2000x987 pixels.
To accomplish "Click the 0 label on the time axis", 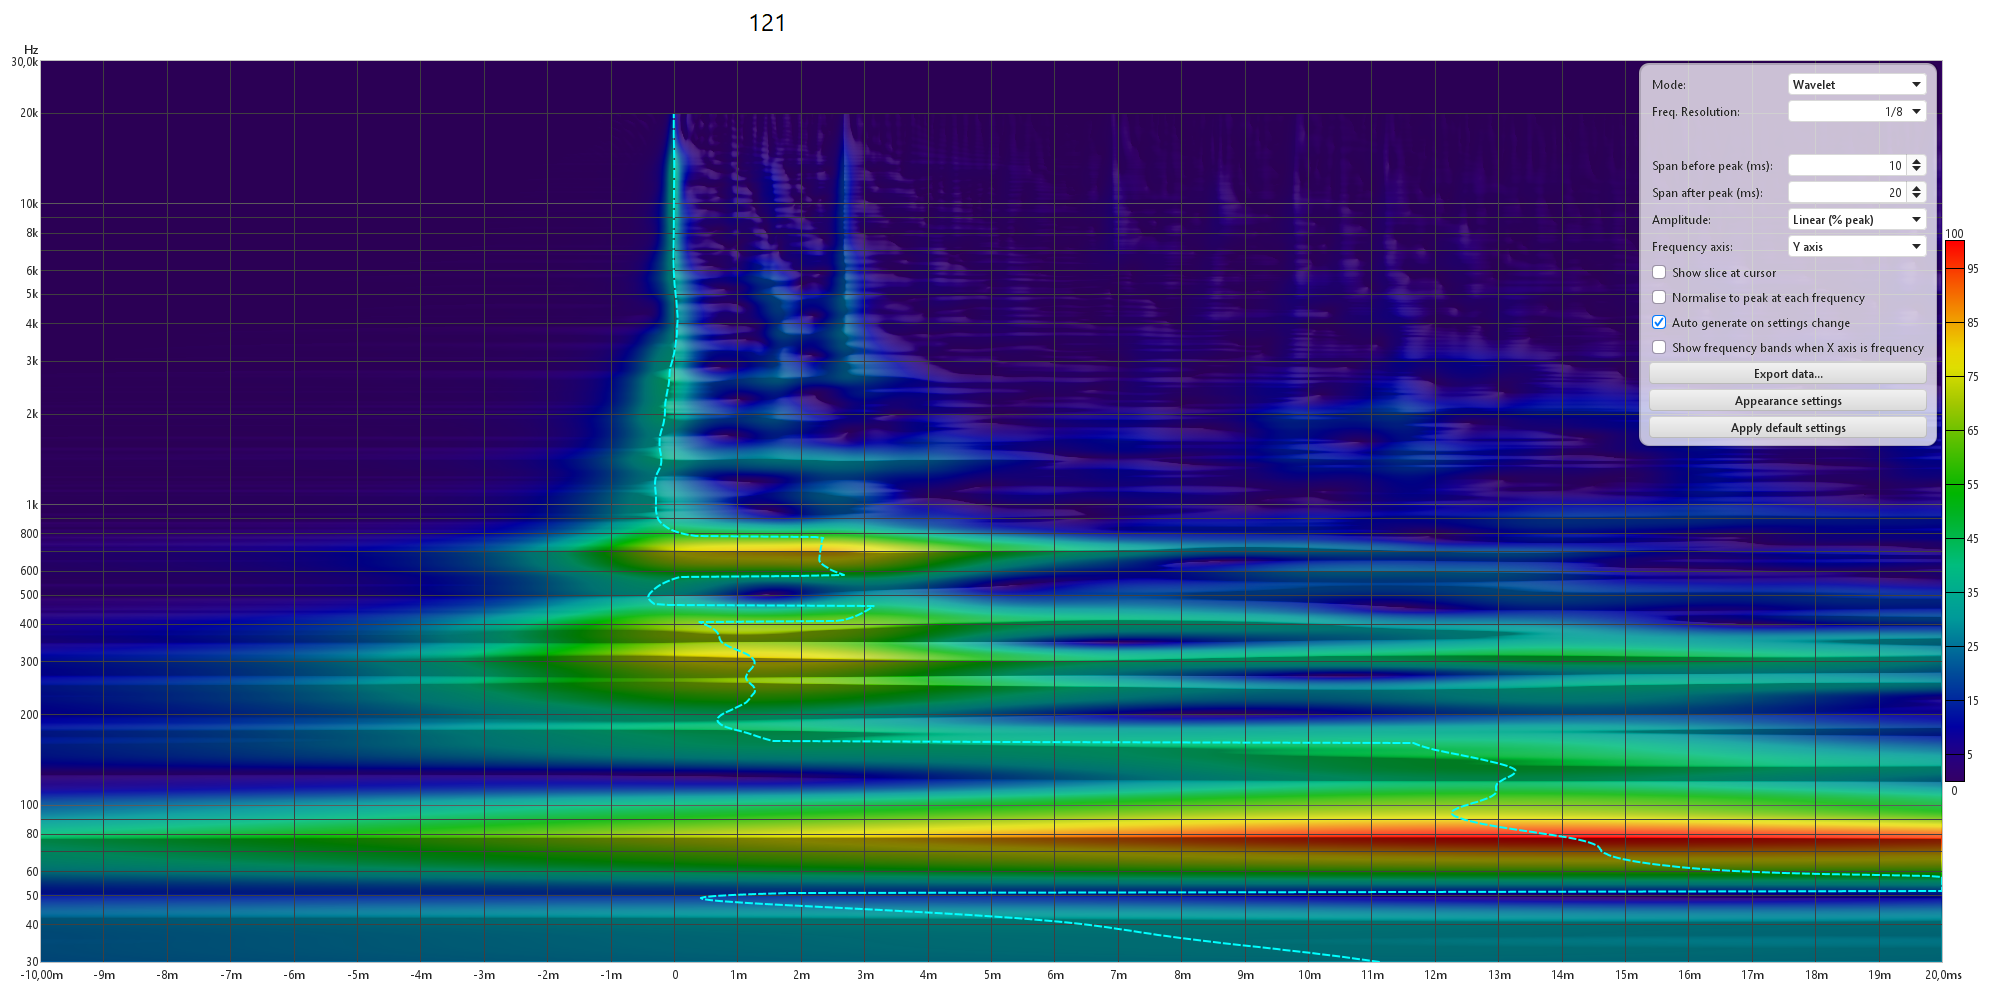I will click(675, 975).
